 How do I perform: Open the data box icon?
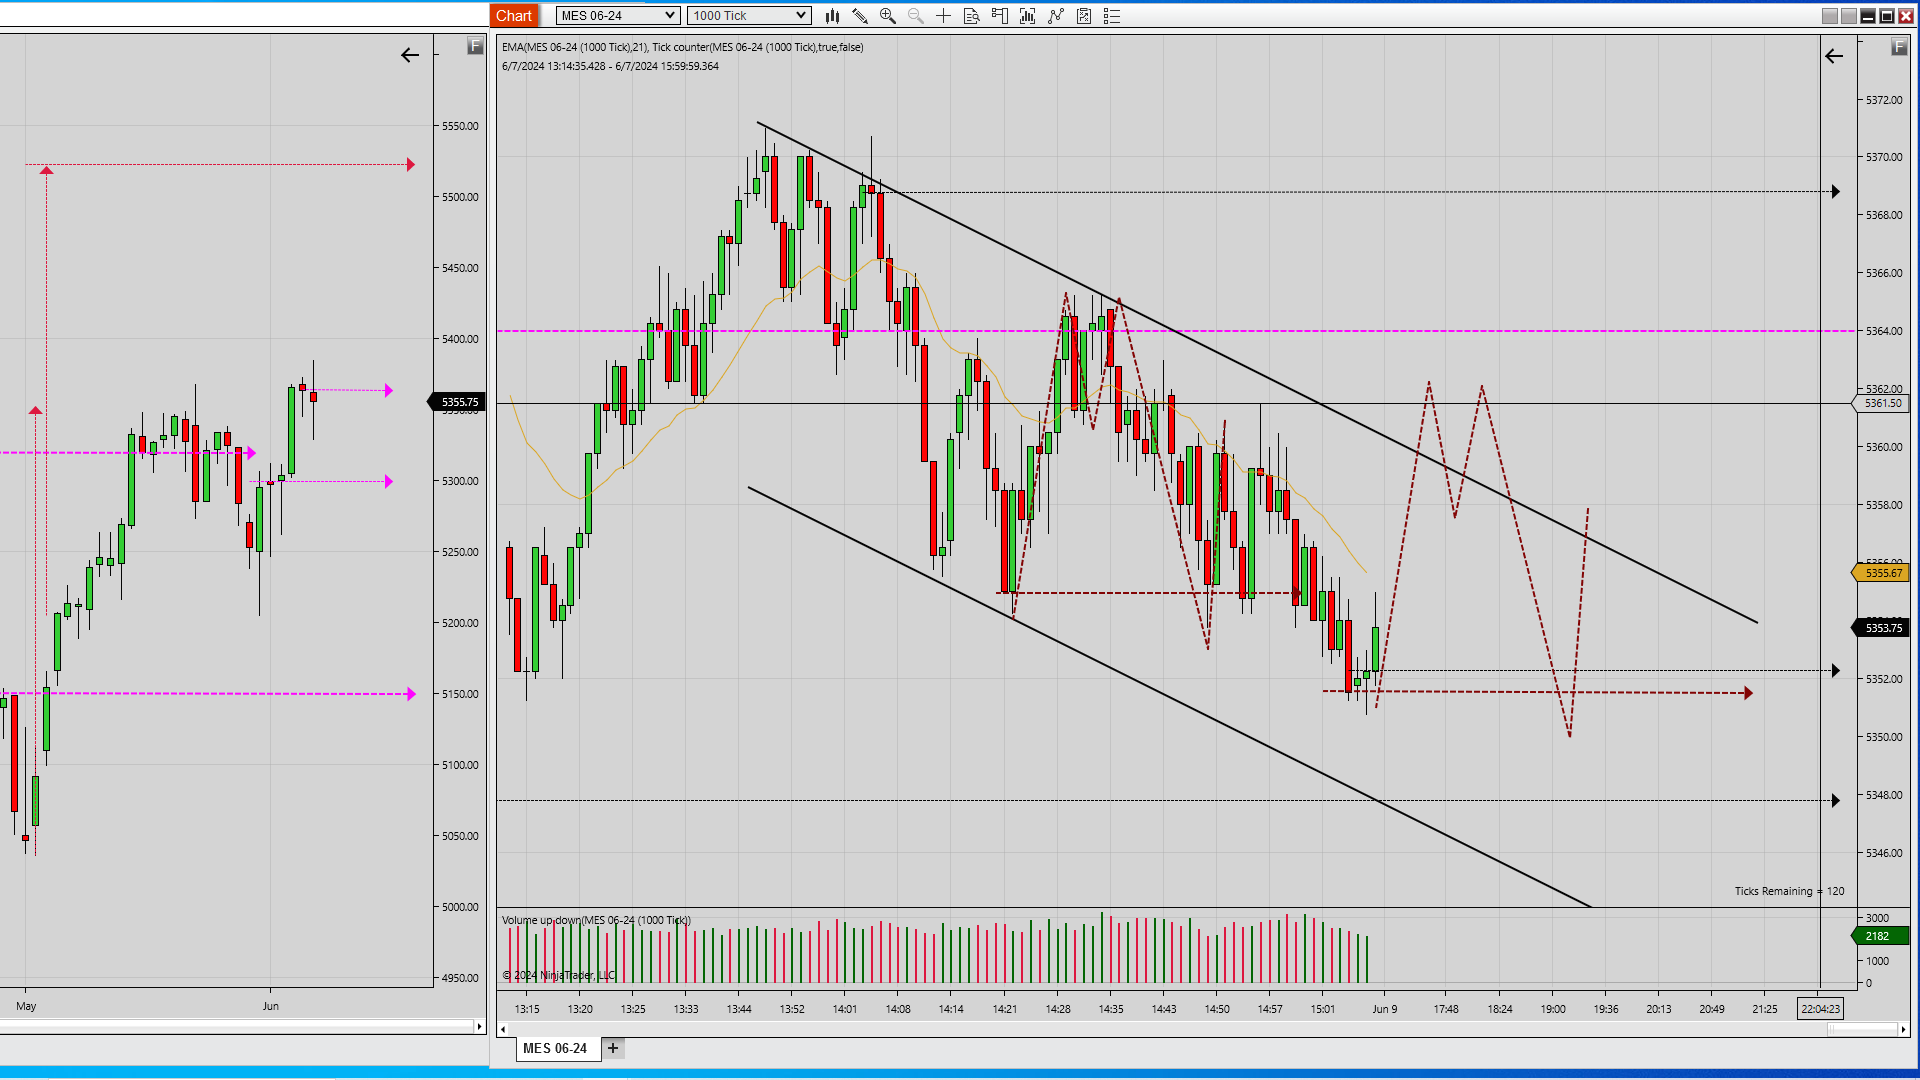[x=971, y=16]
